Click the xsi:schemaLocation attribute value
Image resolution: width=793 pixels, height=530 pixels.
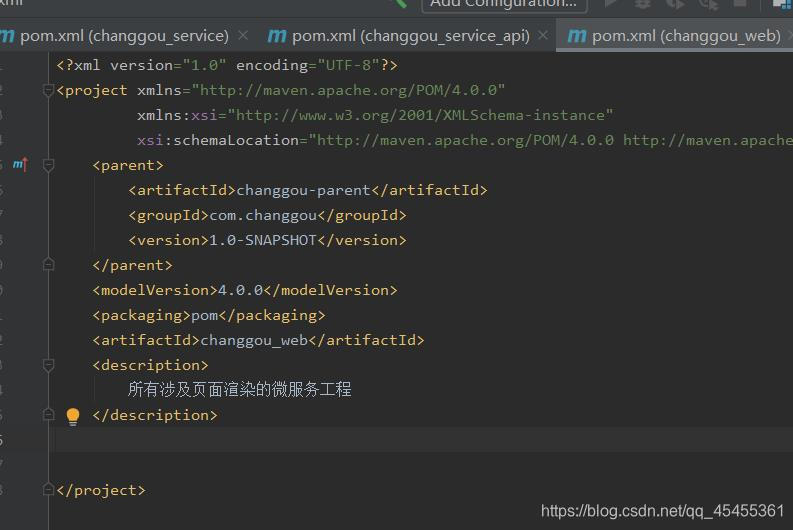(550, 140)
